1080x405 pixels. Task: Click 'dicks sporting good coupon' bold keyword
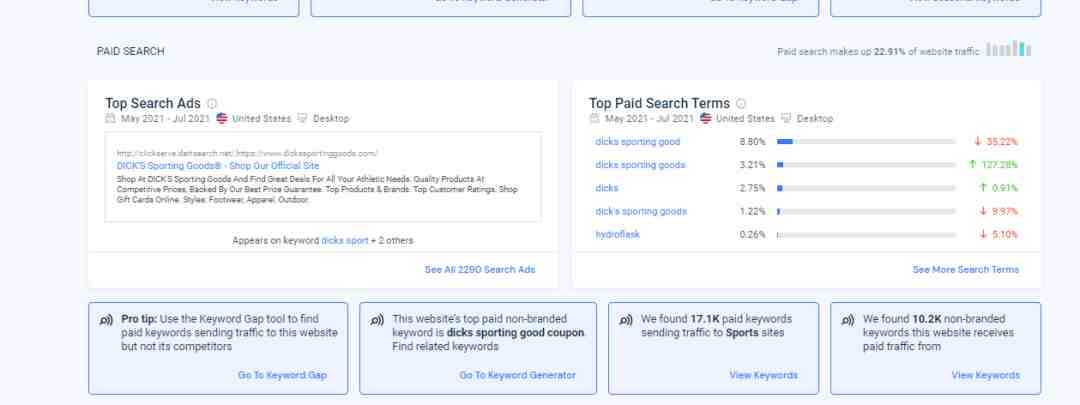515,333
